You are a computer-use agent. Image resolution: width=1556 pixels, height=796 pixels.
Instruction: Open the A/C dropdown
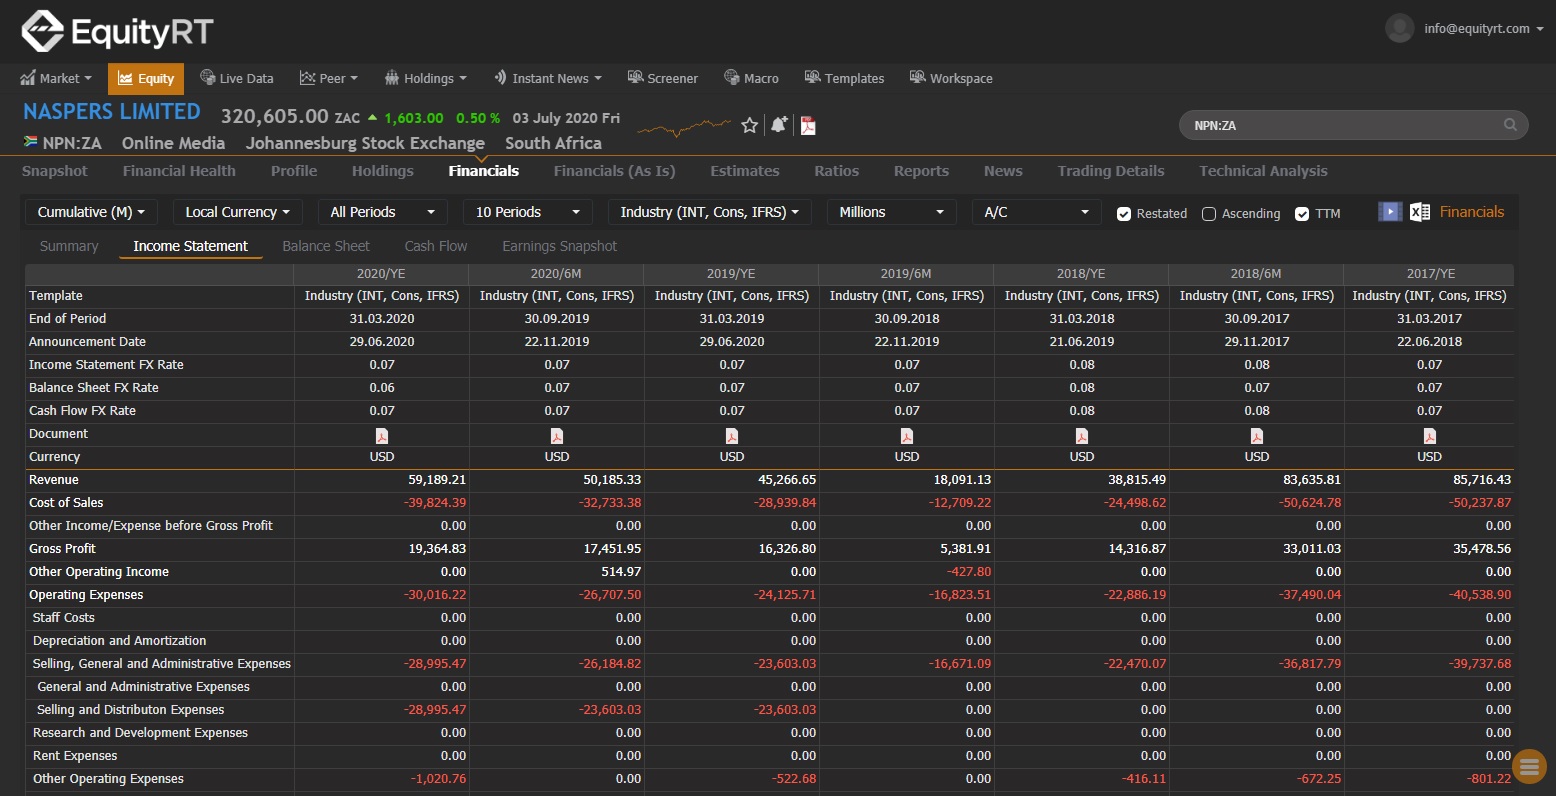pos(1036,212)
